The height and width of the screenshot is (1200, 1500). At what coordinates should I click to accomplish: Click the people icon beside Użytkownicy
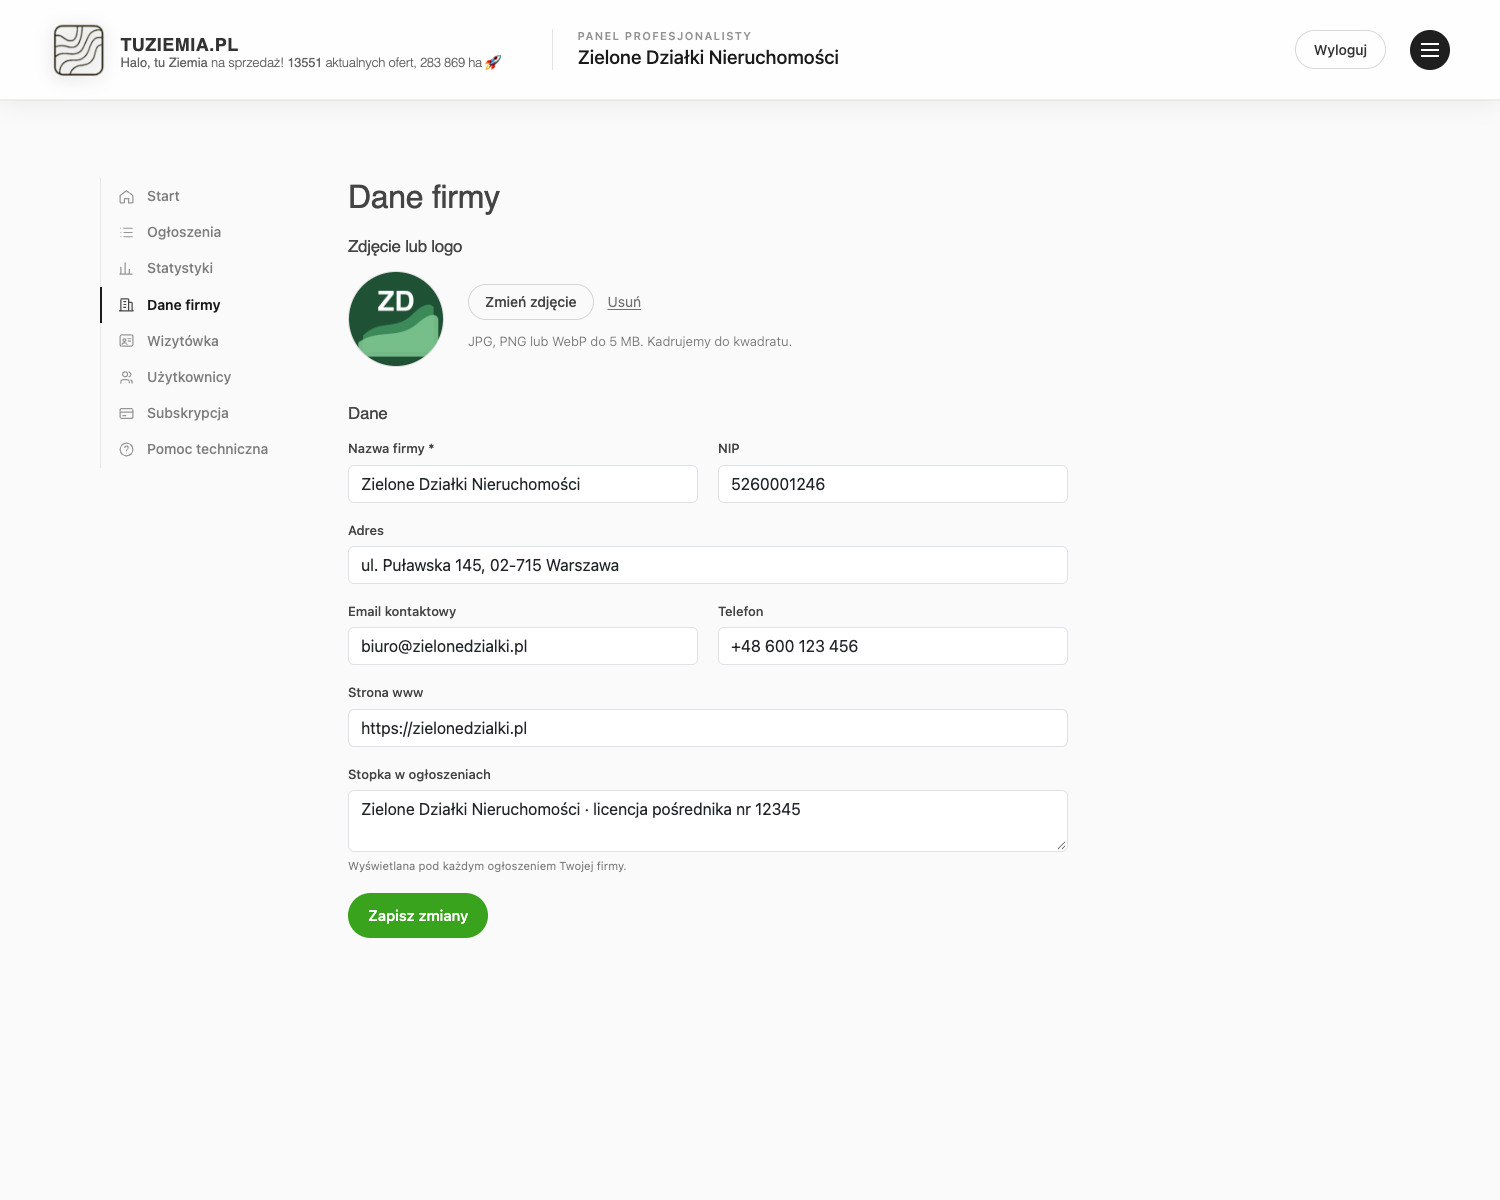[127, 377]
